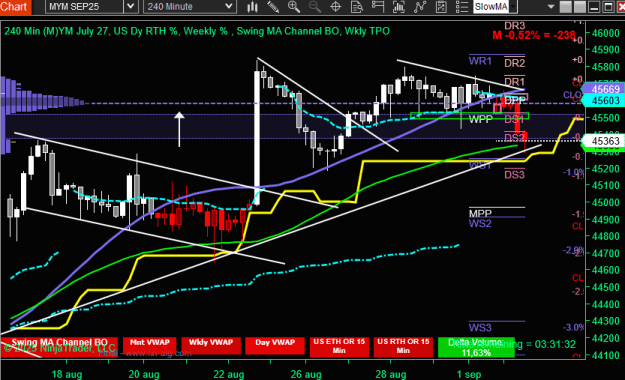The height and width of the screenshot is (380, 625).
Task: Click the white up arrow drawing on chart
Action: (x=179, y=129)
